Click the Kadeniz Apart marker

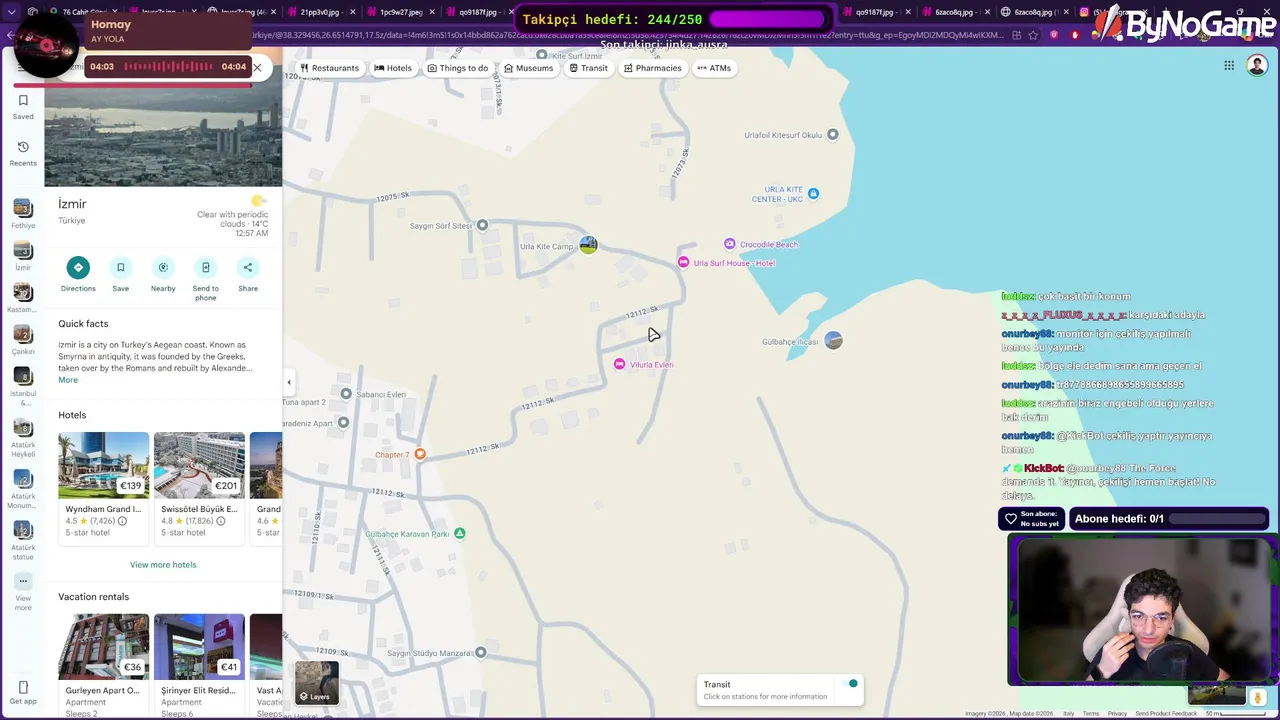pyautogui.click(x=343, y=423)
